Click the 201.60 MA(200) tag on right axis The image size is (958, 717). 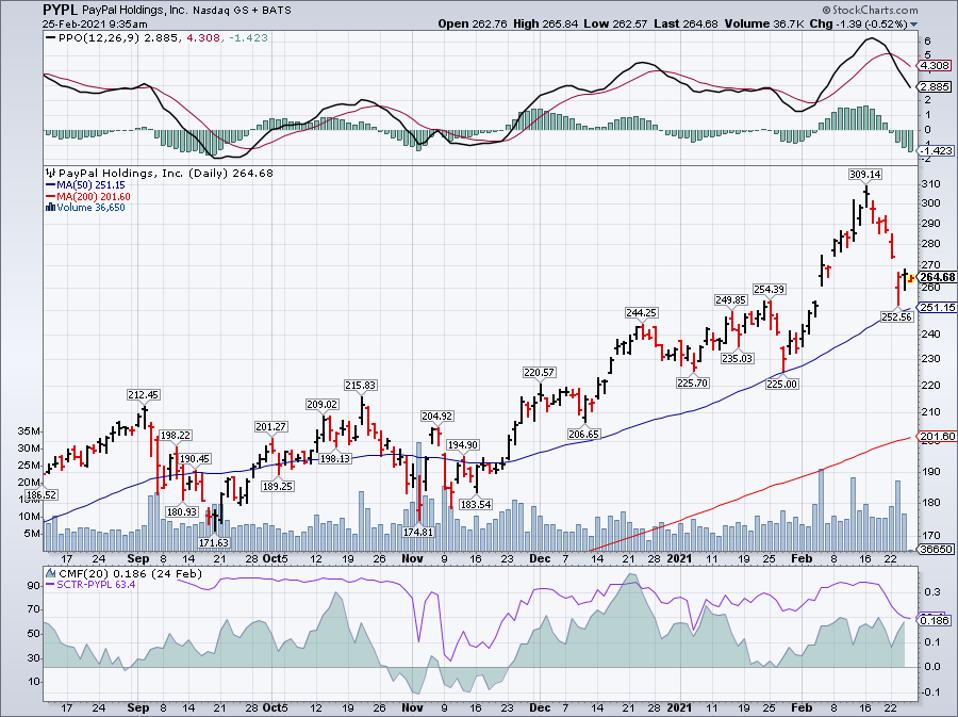(937, 436)
